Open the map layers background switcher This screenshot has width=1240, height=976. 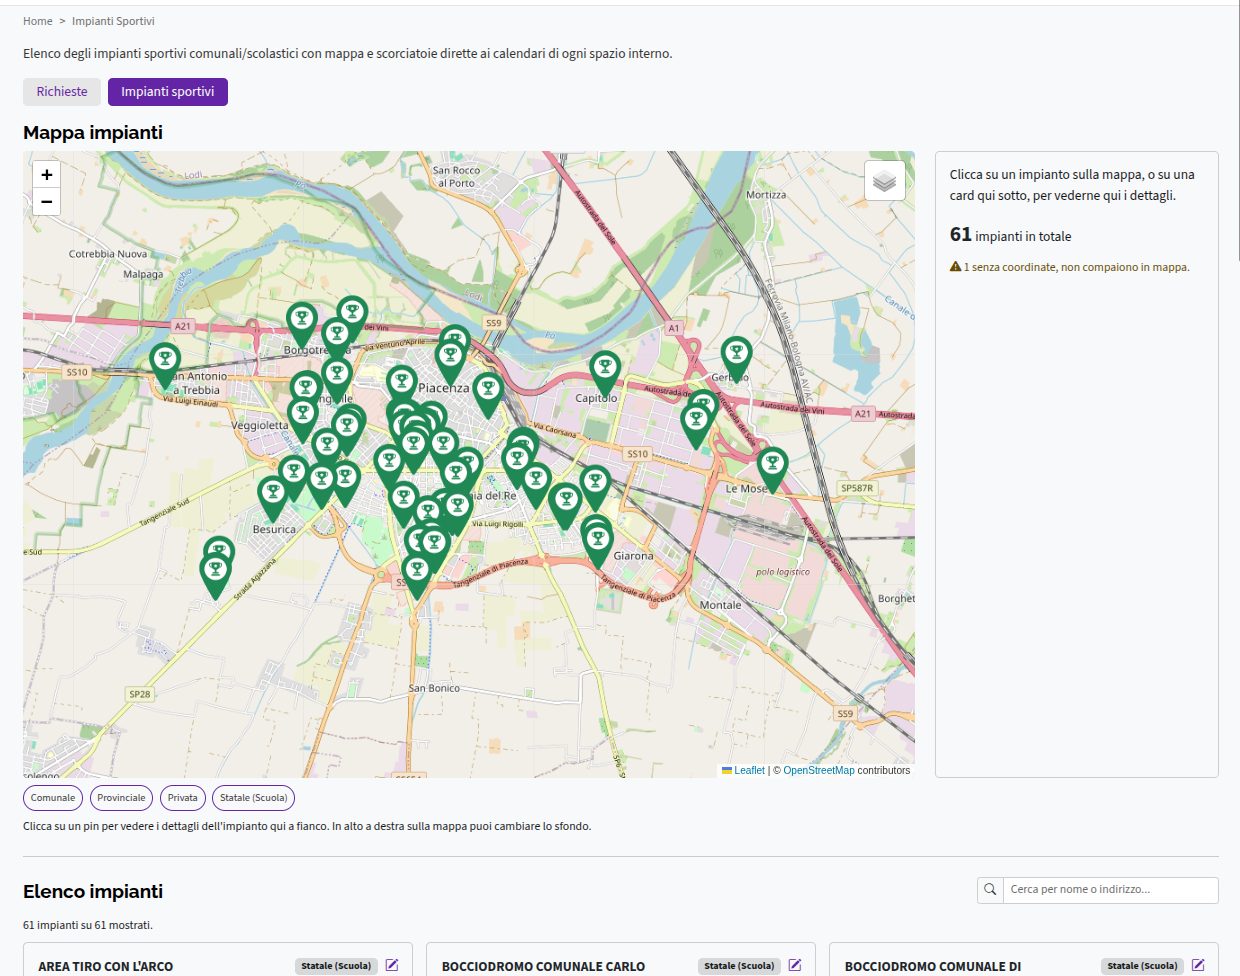(x=884, y=181)
